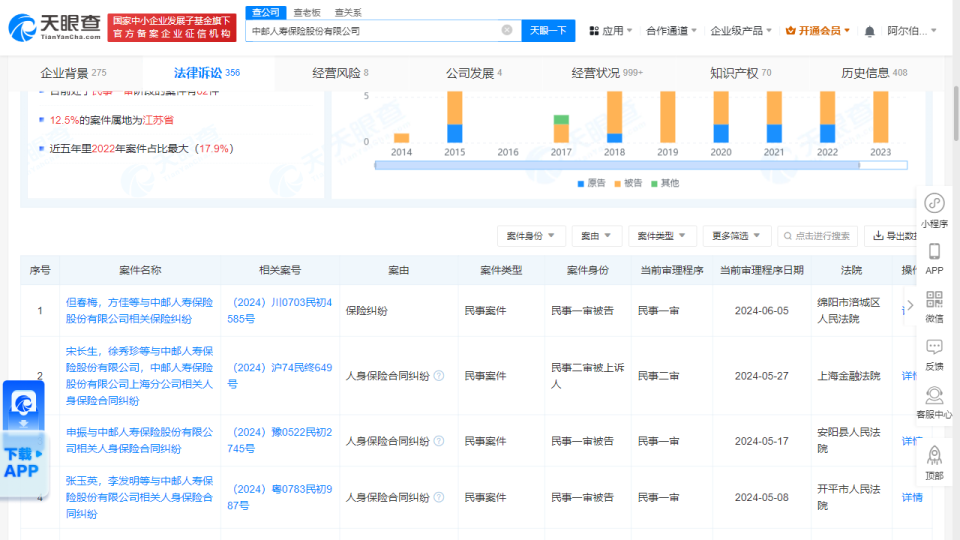The width and height of the screenshot is (960, 540).
Task: Clear the search box text
Action: coord(507,30)
